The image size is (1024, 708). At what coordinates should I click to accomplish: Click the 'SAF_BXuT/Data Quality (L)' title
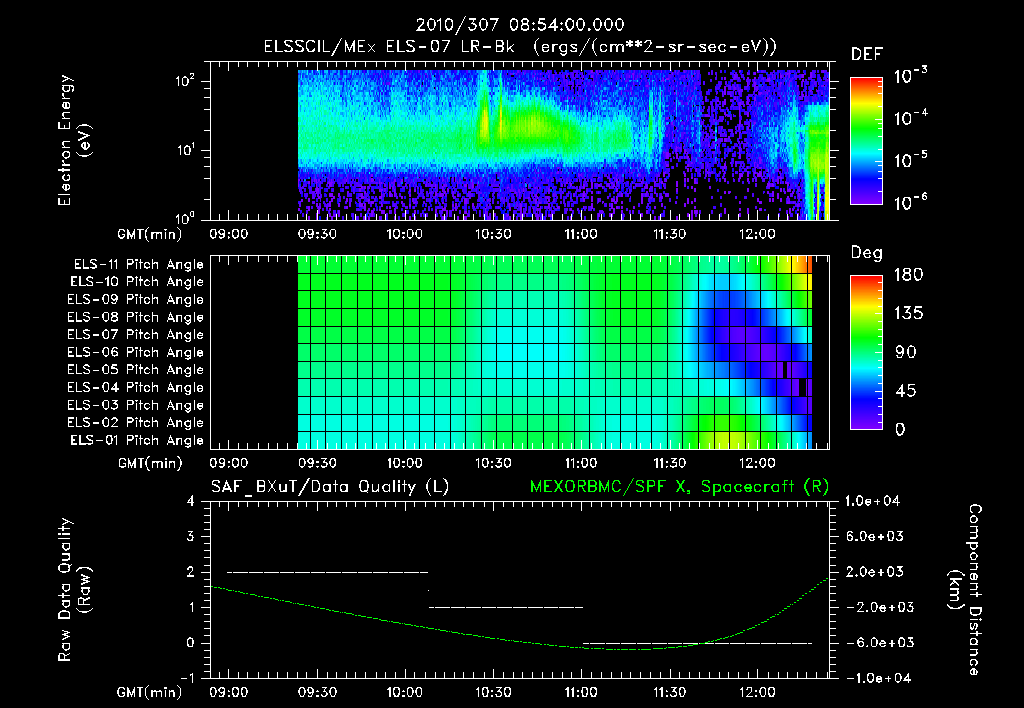[330, 487]
